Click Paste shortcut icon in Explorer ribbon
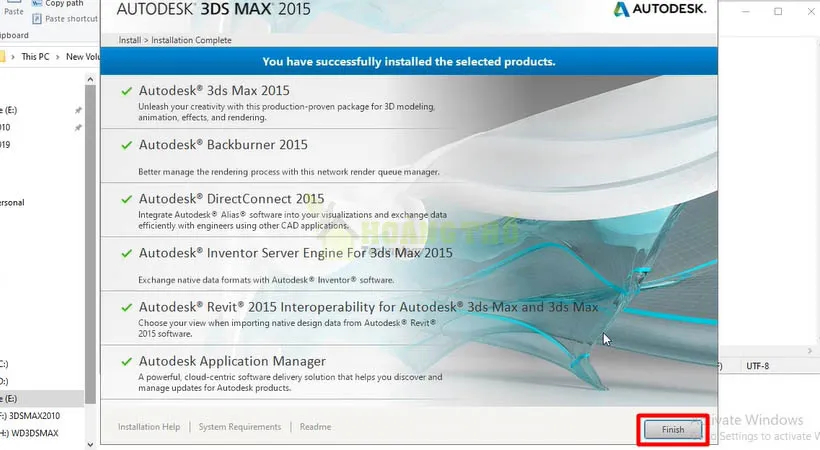Viewport: 820px width, 450px height. (x=37, y=19)
